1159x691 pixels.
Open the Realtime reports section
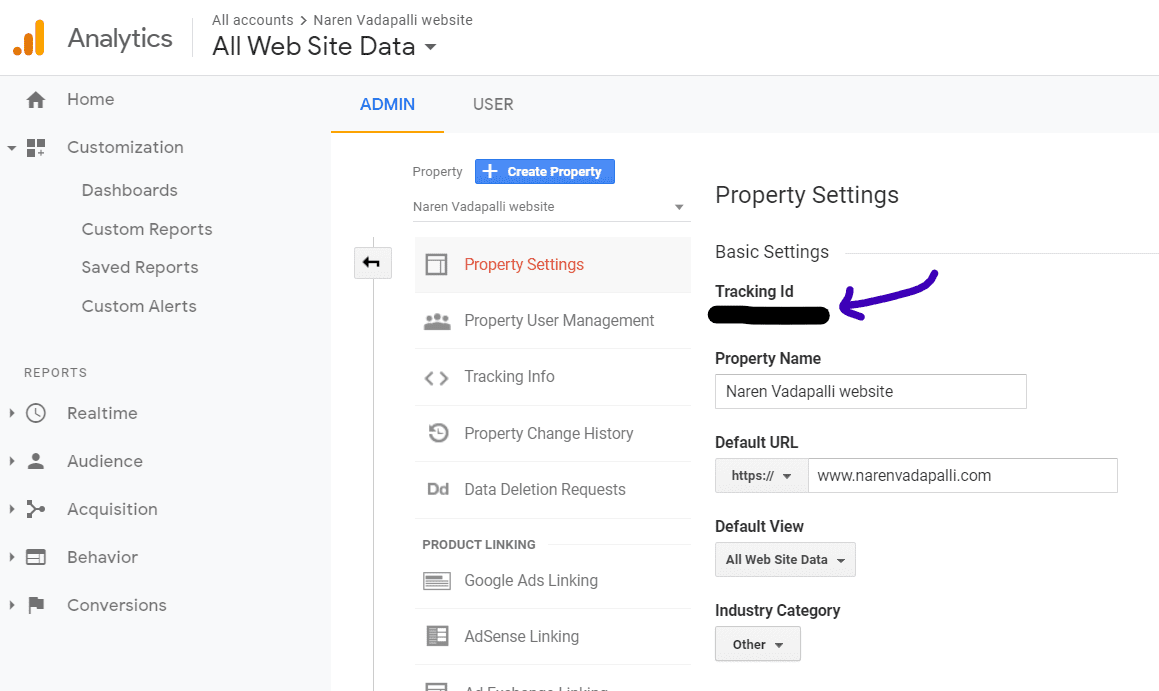pyautogui.click(x=102, y=413)
